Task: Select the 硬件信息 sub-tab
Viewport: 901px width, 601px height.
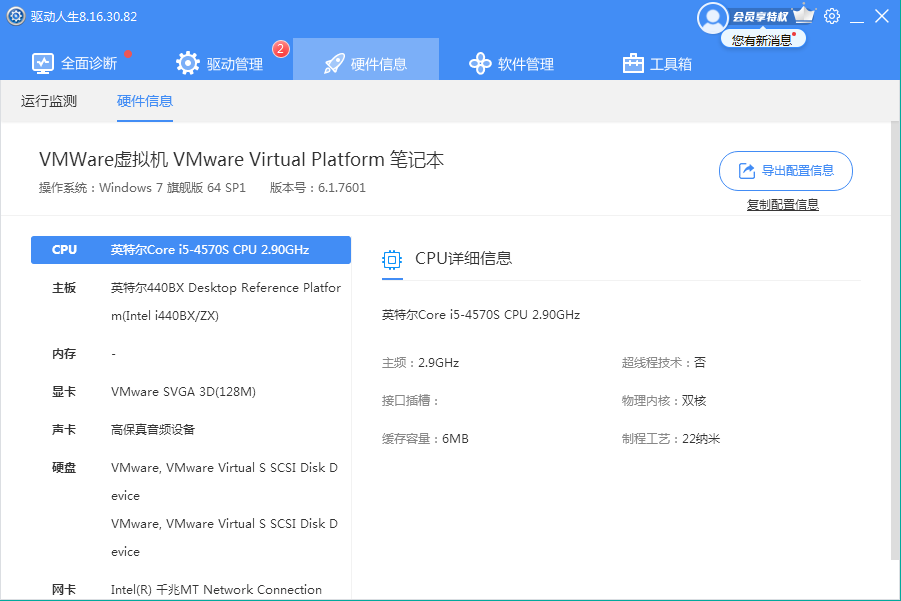Action: point(145,101)
